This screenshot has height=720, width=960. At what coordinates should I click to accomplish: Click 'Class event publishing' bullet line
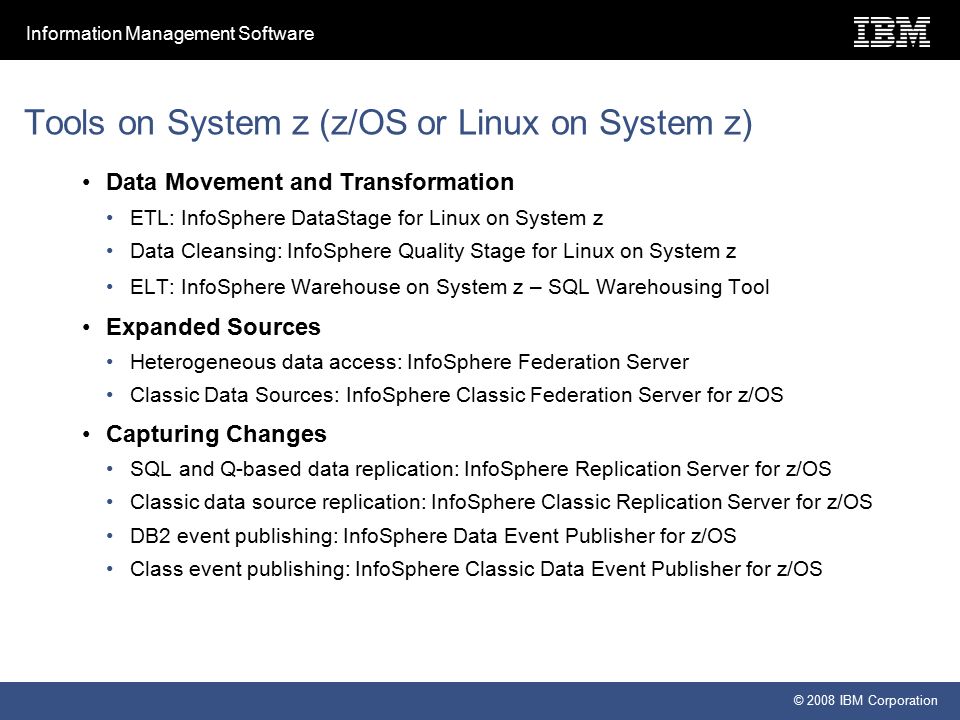click(476, 569)
